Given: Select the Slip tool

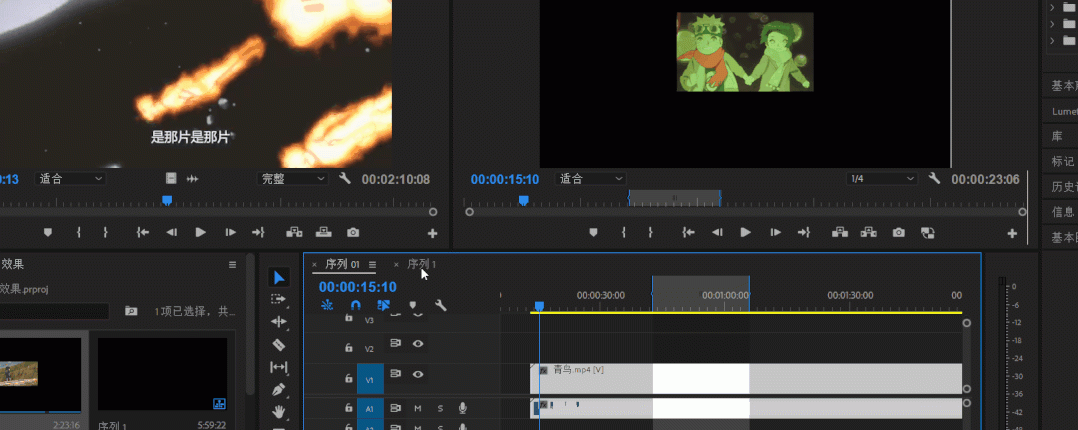Looking at the screenshot, I should tap(278, 367).
